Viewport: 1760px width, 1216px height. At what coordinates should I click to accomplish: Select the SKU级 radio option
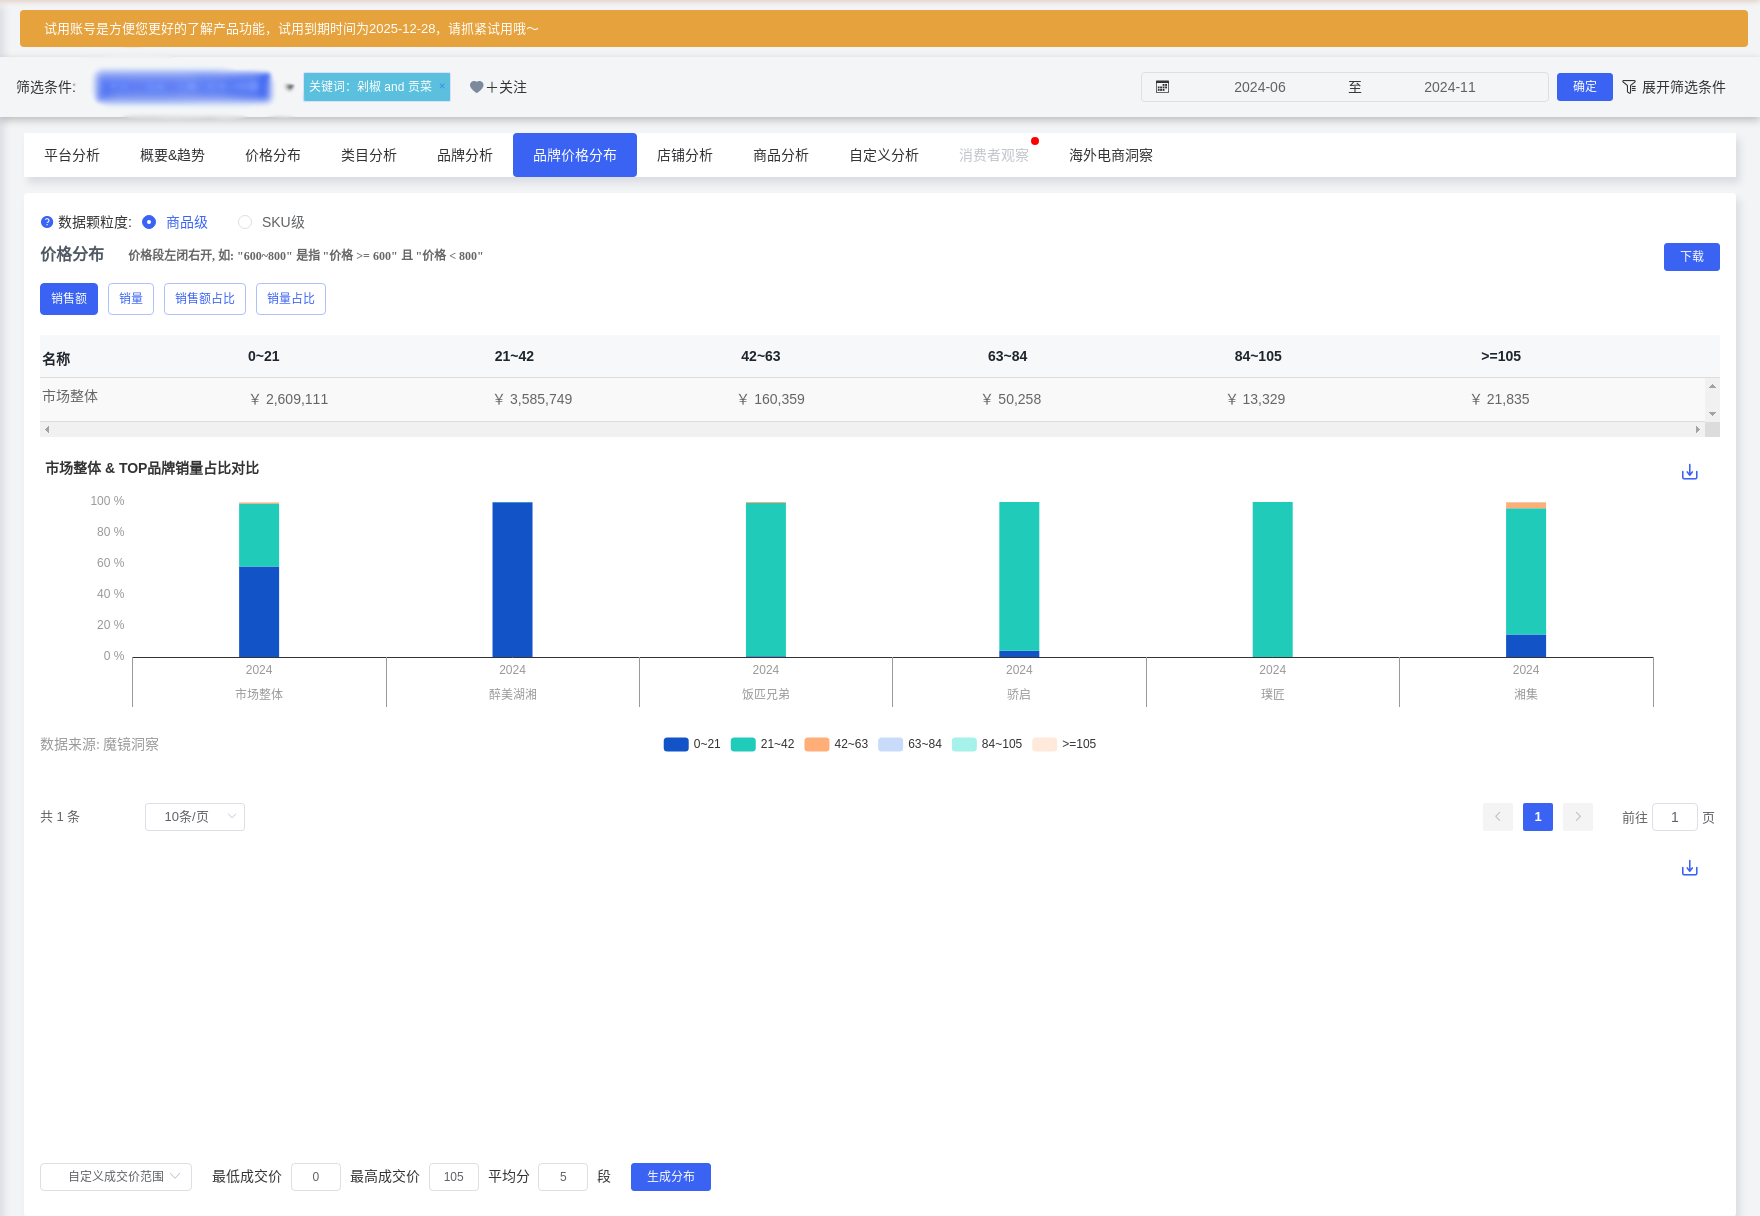(x=245, y=222)
